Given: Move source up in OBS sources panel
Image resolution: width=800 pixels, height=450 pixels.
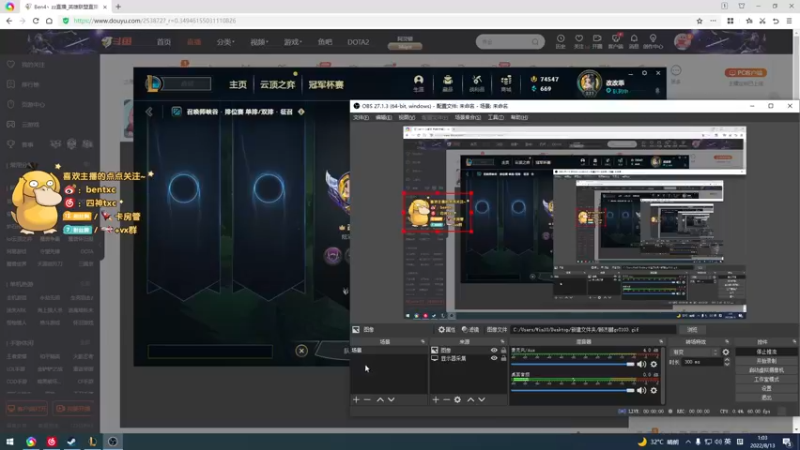Looking at the screenshot, I should coord(470,399).
